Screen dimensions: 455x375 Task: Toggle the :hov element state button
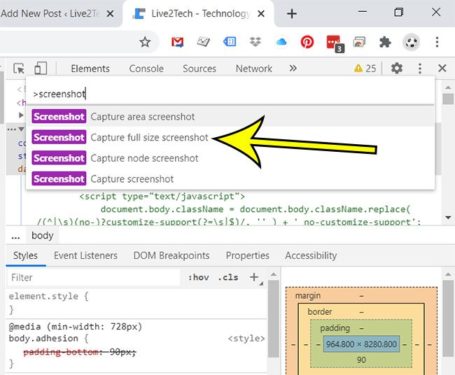point(199,277)
